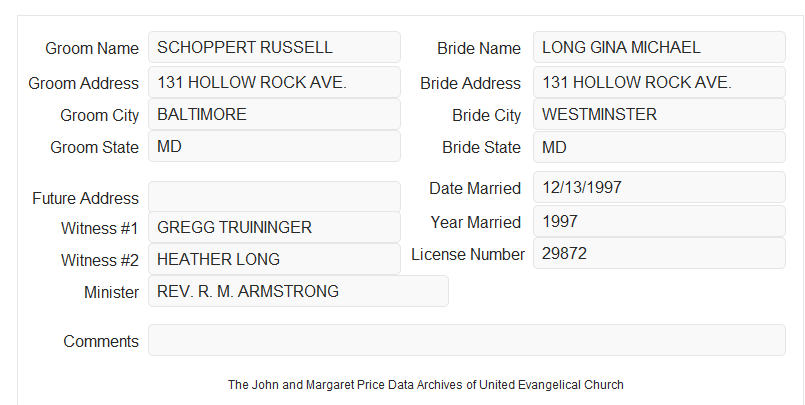Select Witness #1 field GREGG TRUININGER
The image size is (805, 405).
click(274, 227)
